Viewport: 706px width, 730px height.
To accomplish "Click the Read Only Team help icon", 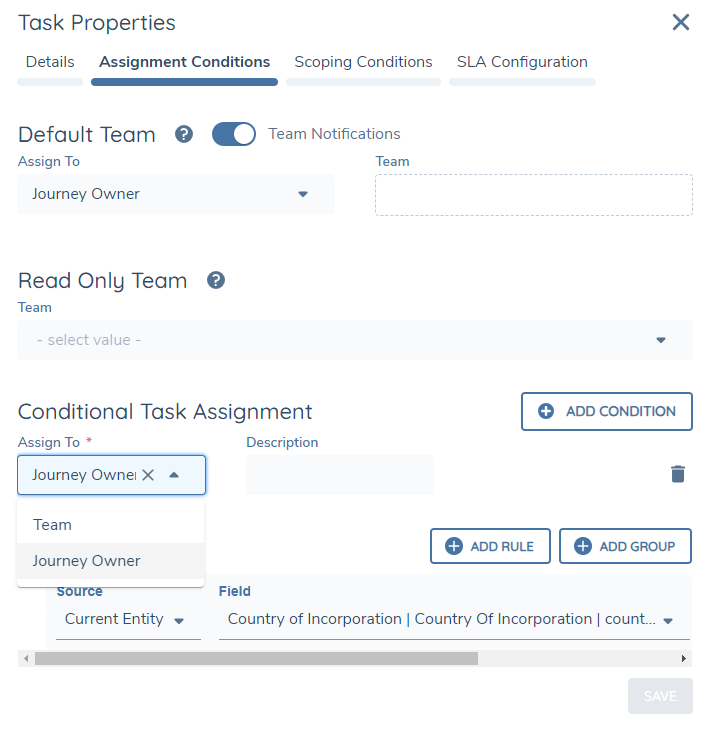I will click(216, 280).
